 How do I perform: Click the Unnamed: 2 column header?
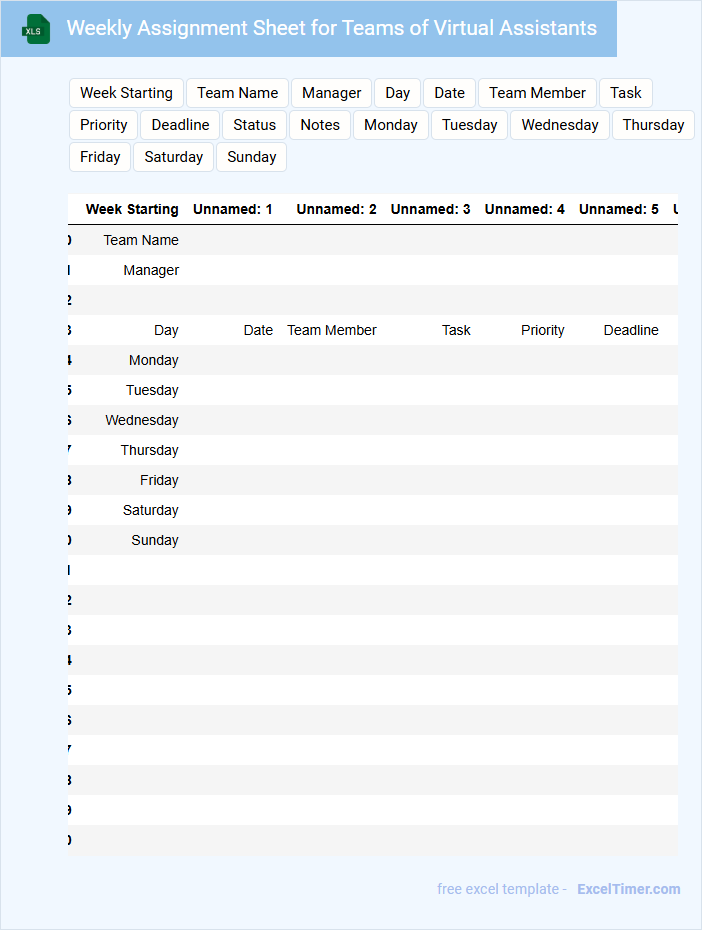point(336,209)
